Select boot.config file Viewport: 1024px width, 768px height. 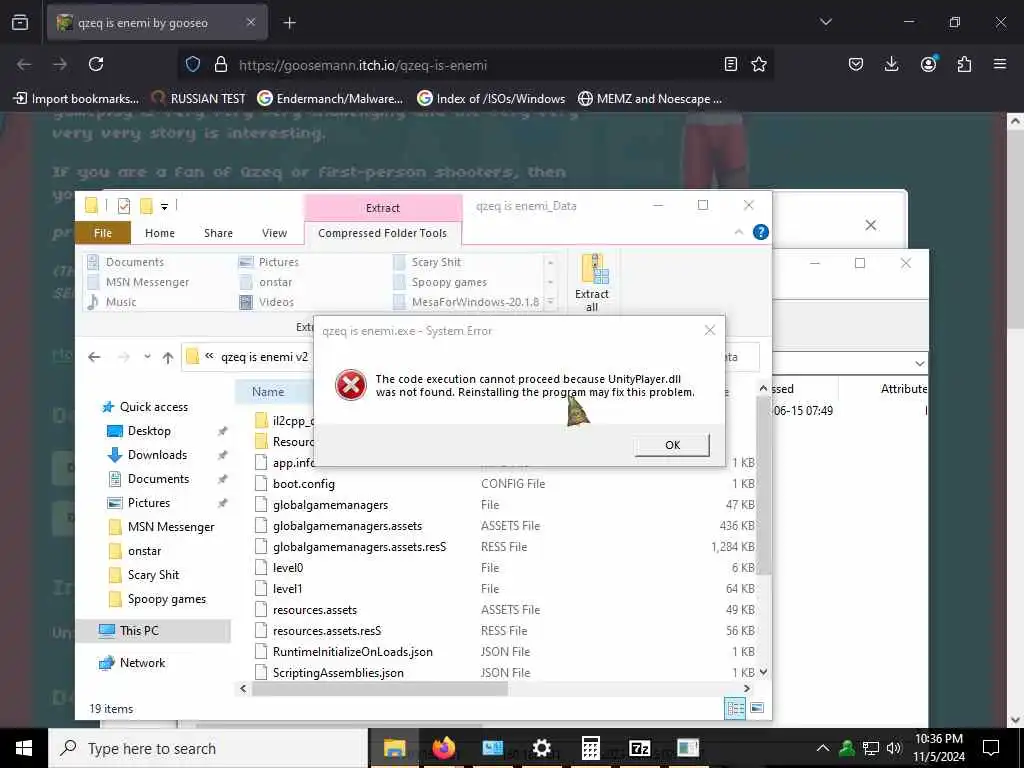[304, 484]
